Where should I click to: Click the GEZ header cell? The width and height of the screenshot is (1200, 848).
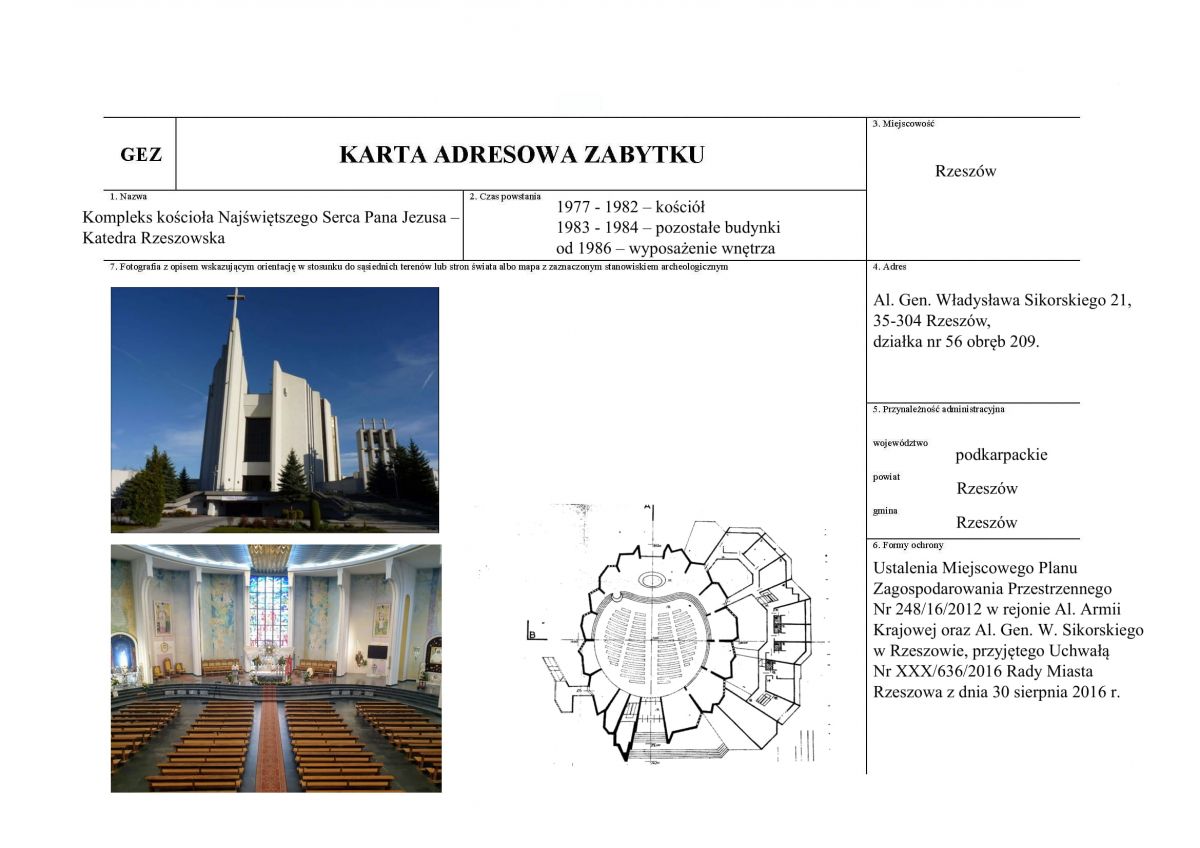(140, 155)
